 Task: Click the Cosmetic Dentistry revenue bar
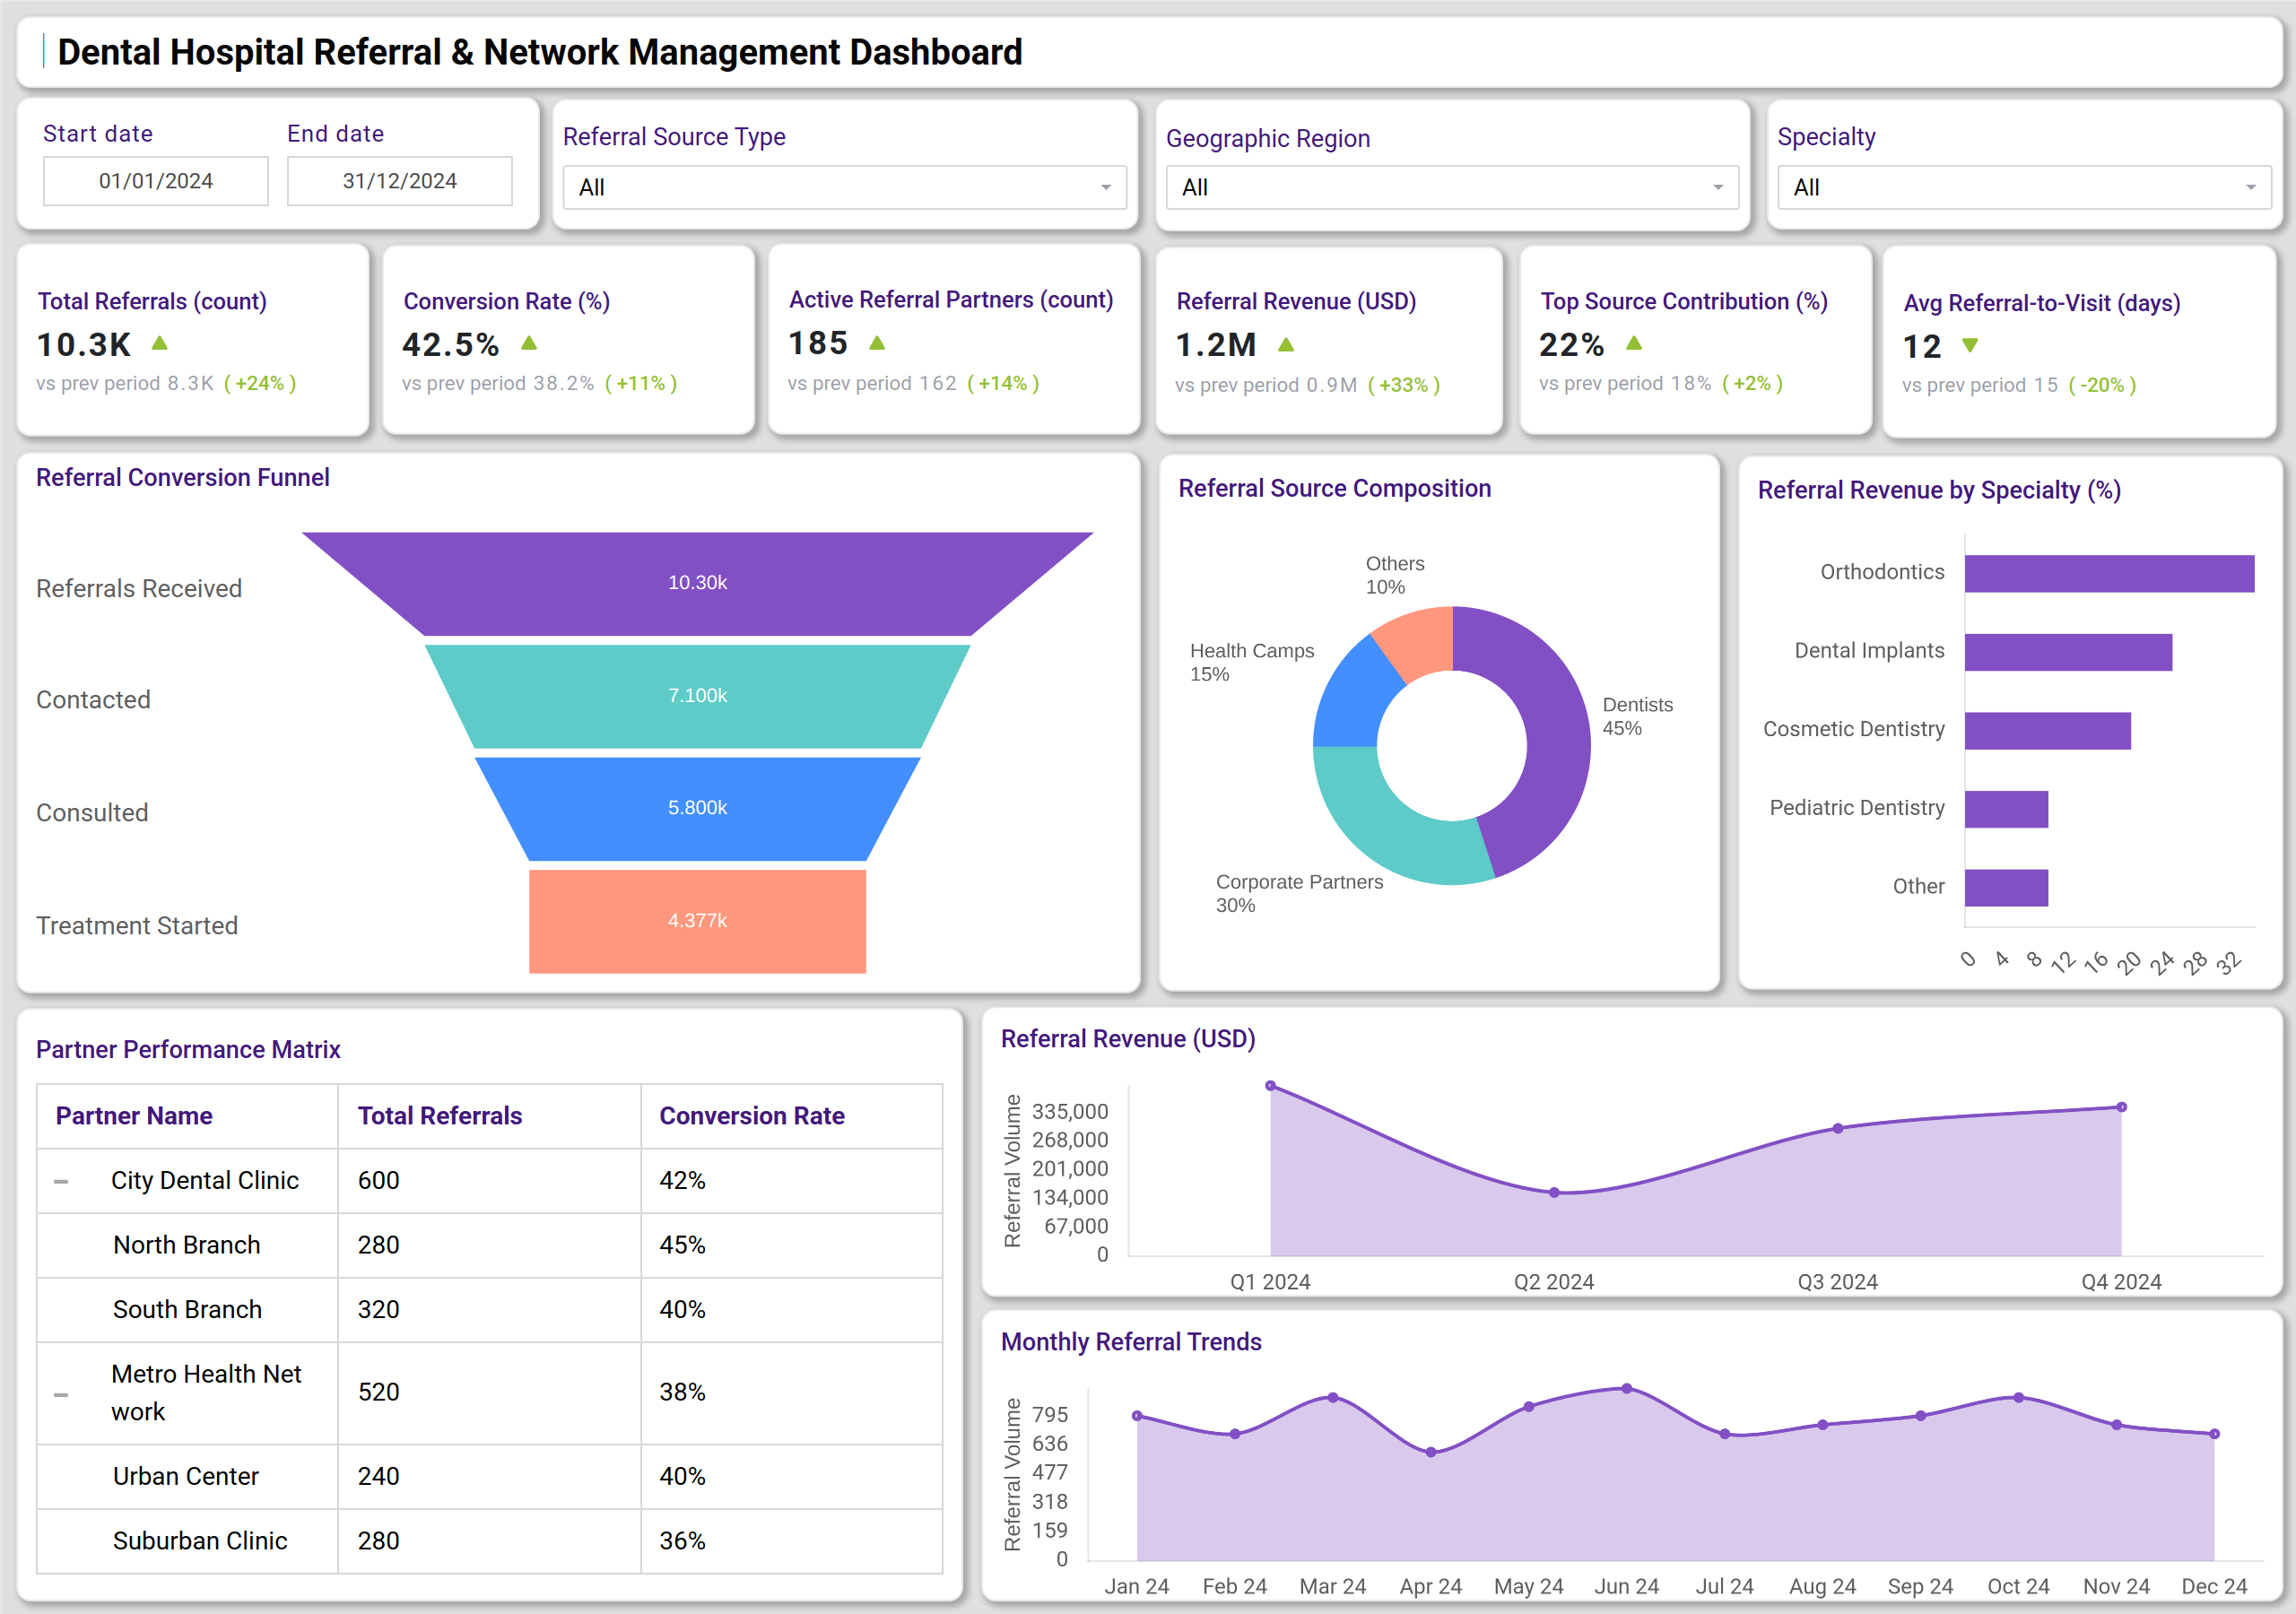tap(2047, 731)
